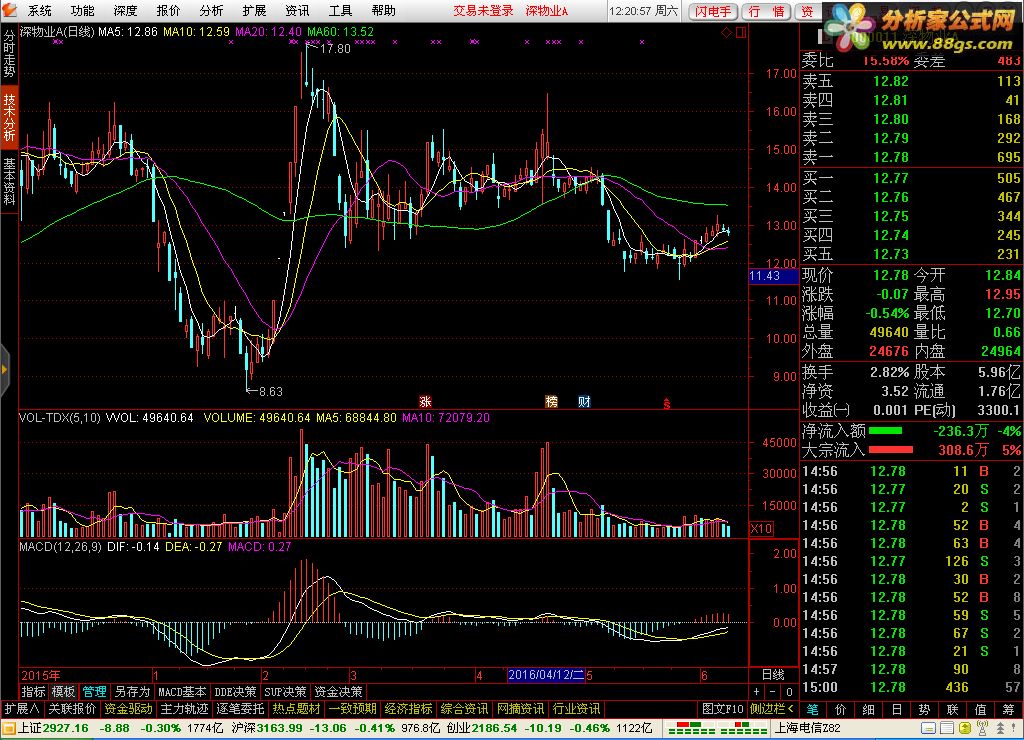Open the 主力轨迹 tab
Image resolution: width=1024 pixels, height=740 pixels.
(x=184, y=709)
